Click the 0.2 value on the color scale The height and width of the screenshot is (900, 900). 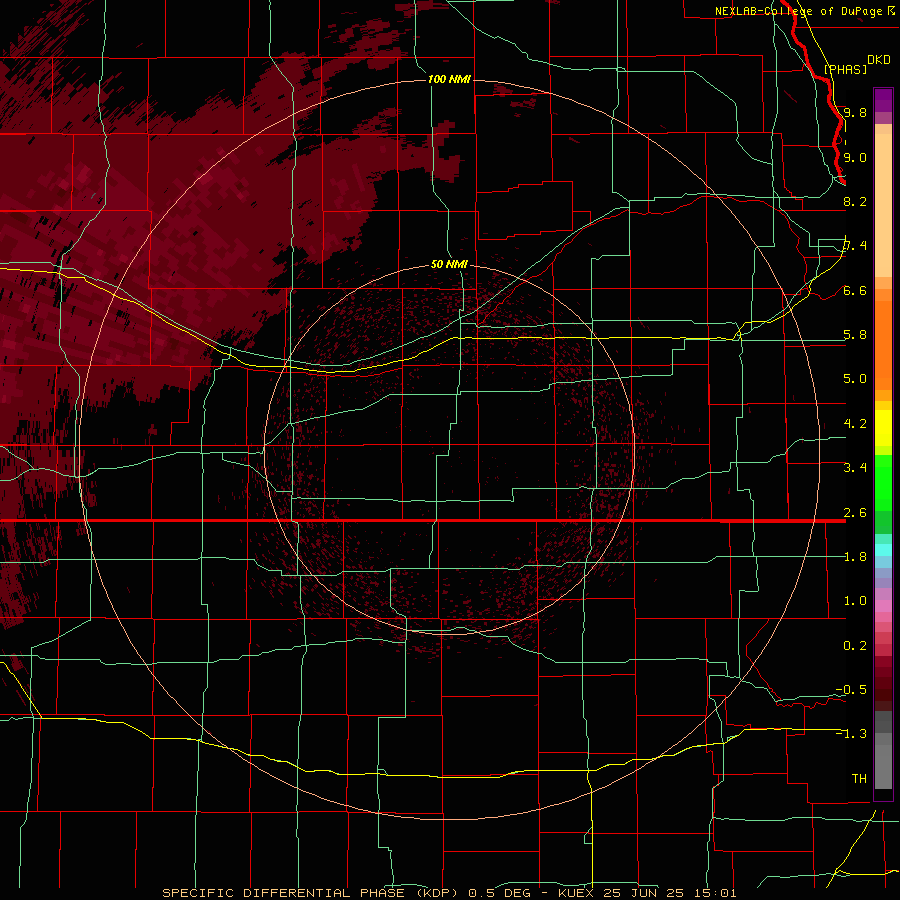(855, 646)
